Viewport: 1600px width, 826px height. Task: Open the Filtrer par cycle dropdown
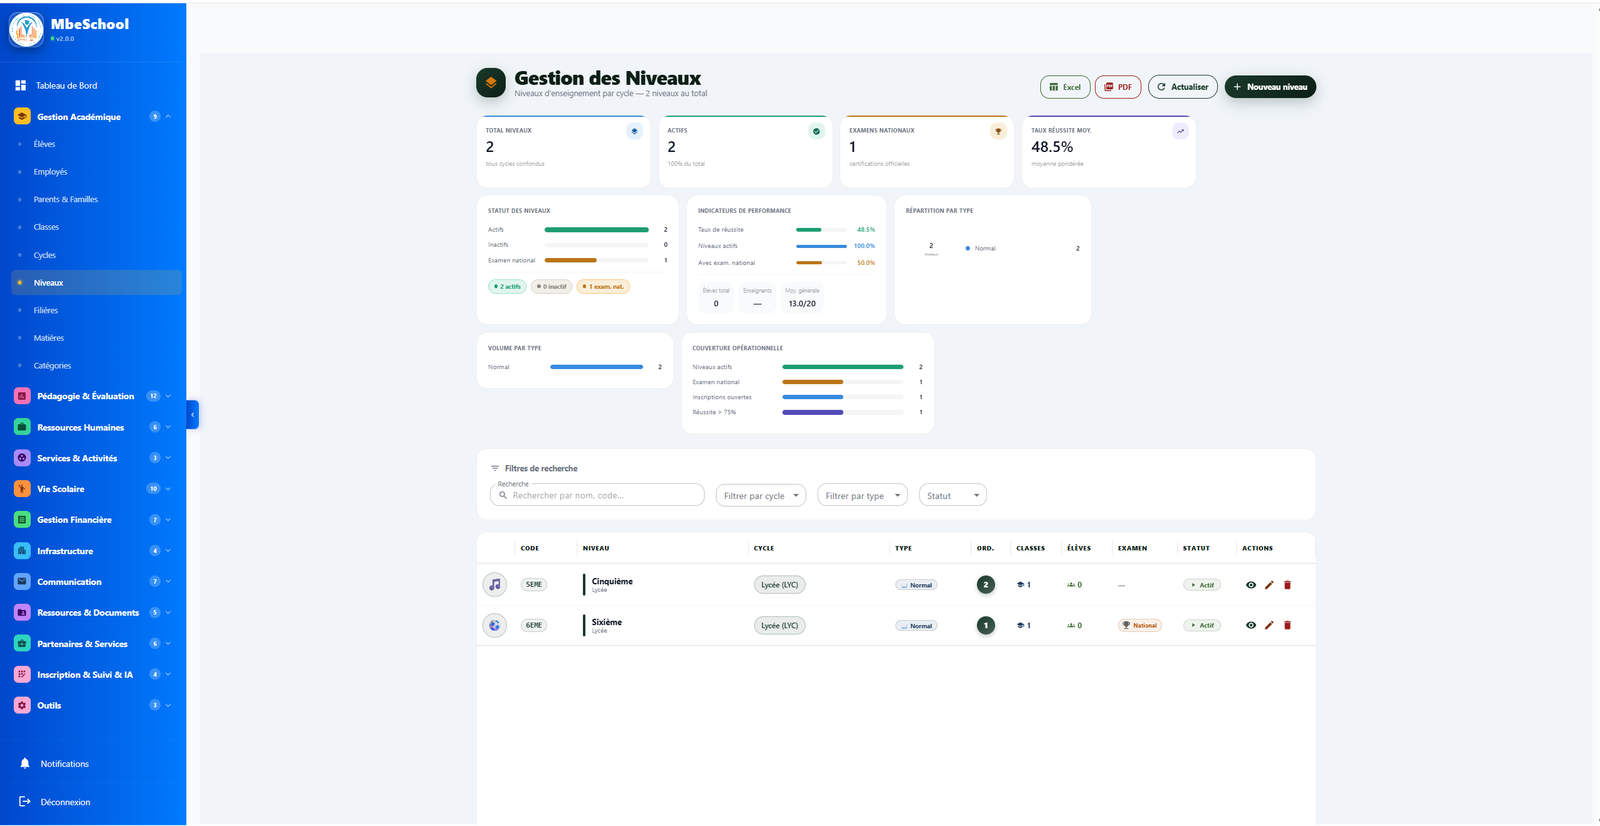(x=761, y=496)
